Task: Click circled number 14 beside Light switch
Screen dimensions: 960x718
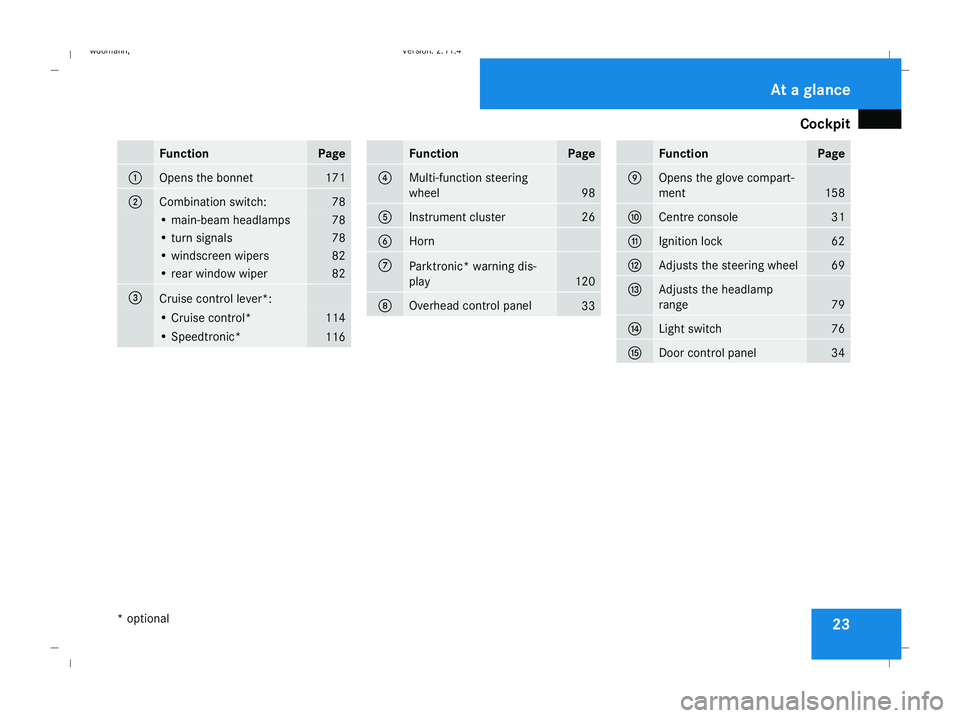Action: pos(635,329)
